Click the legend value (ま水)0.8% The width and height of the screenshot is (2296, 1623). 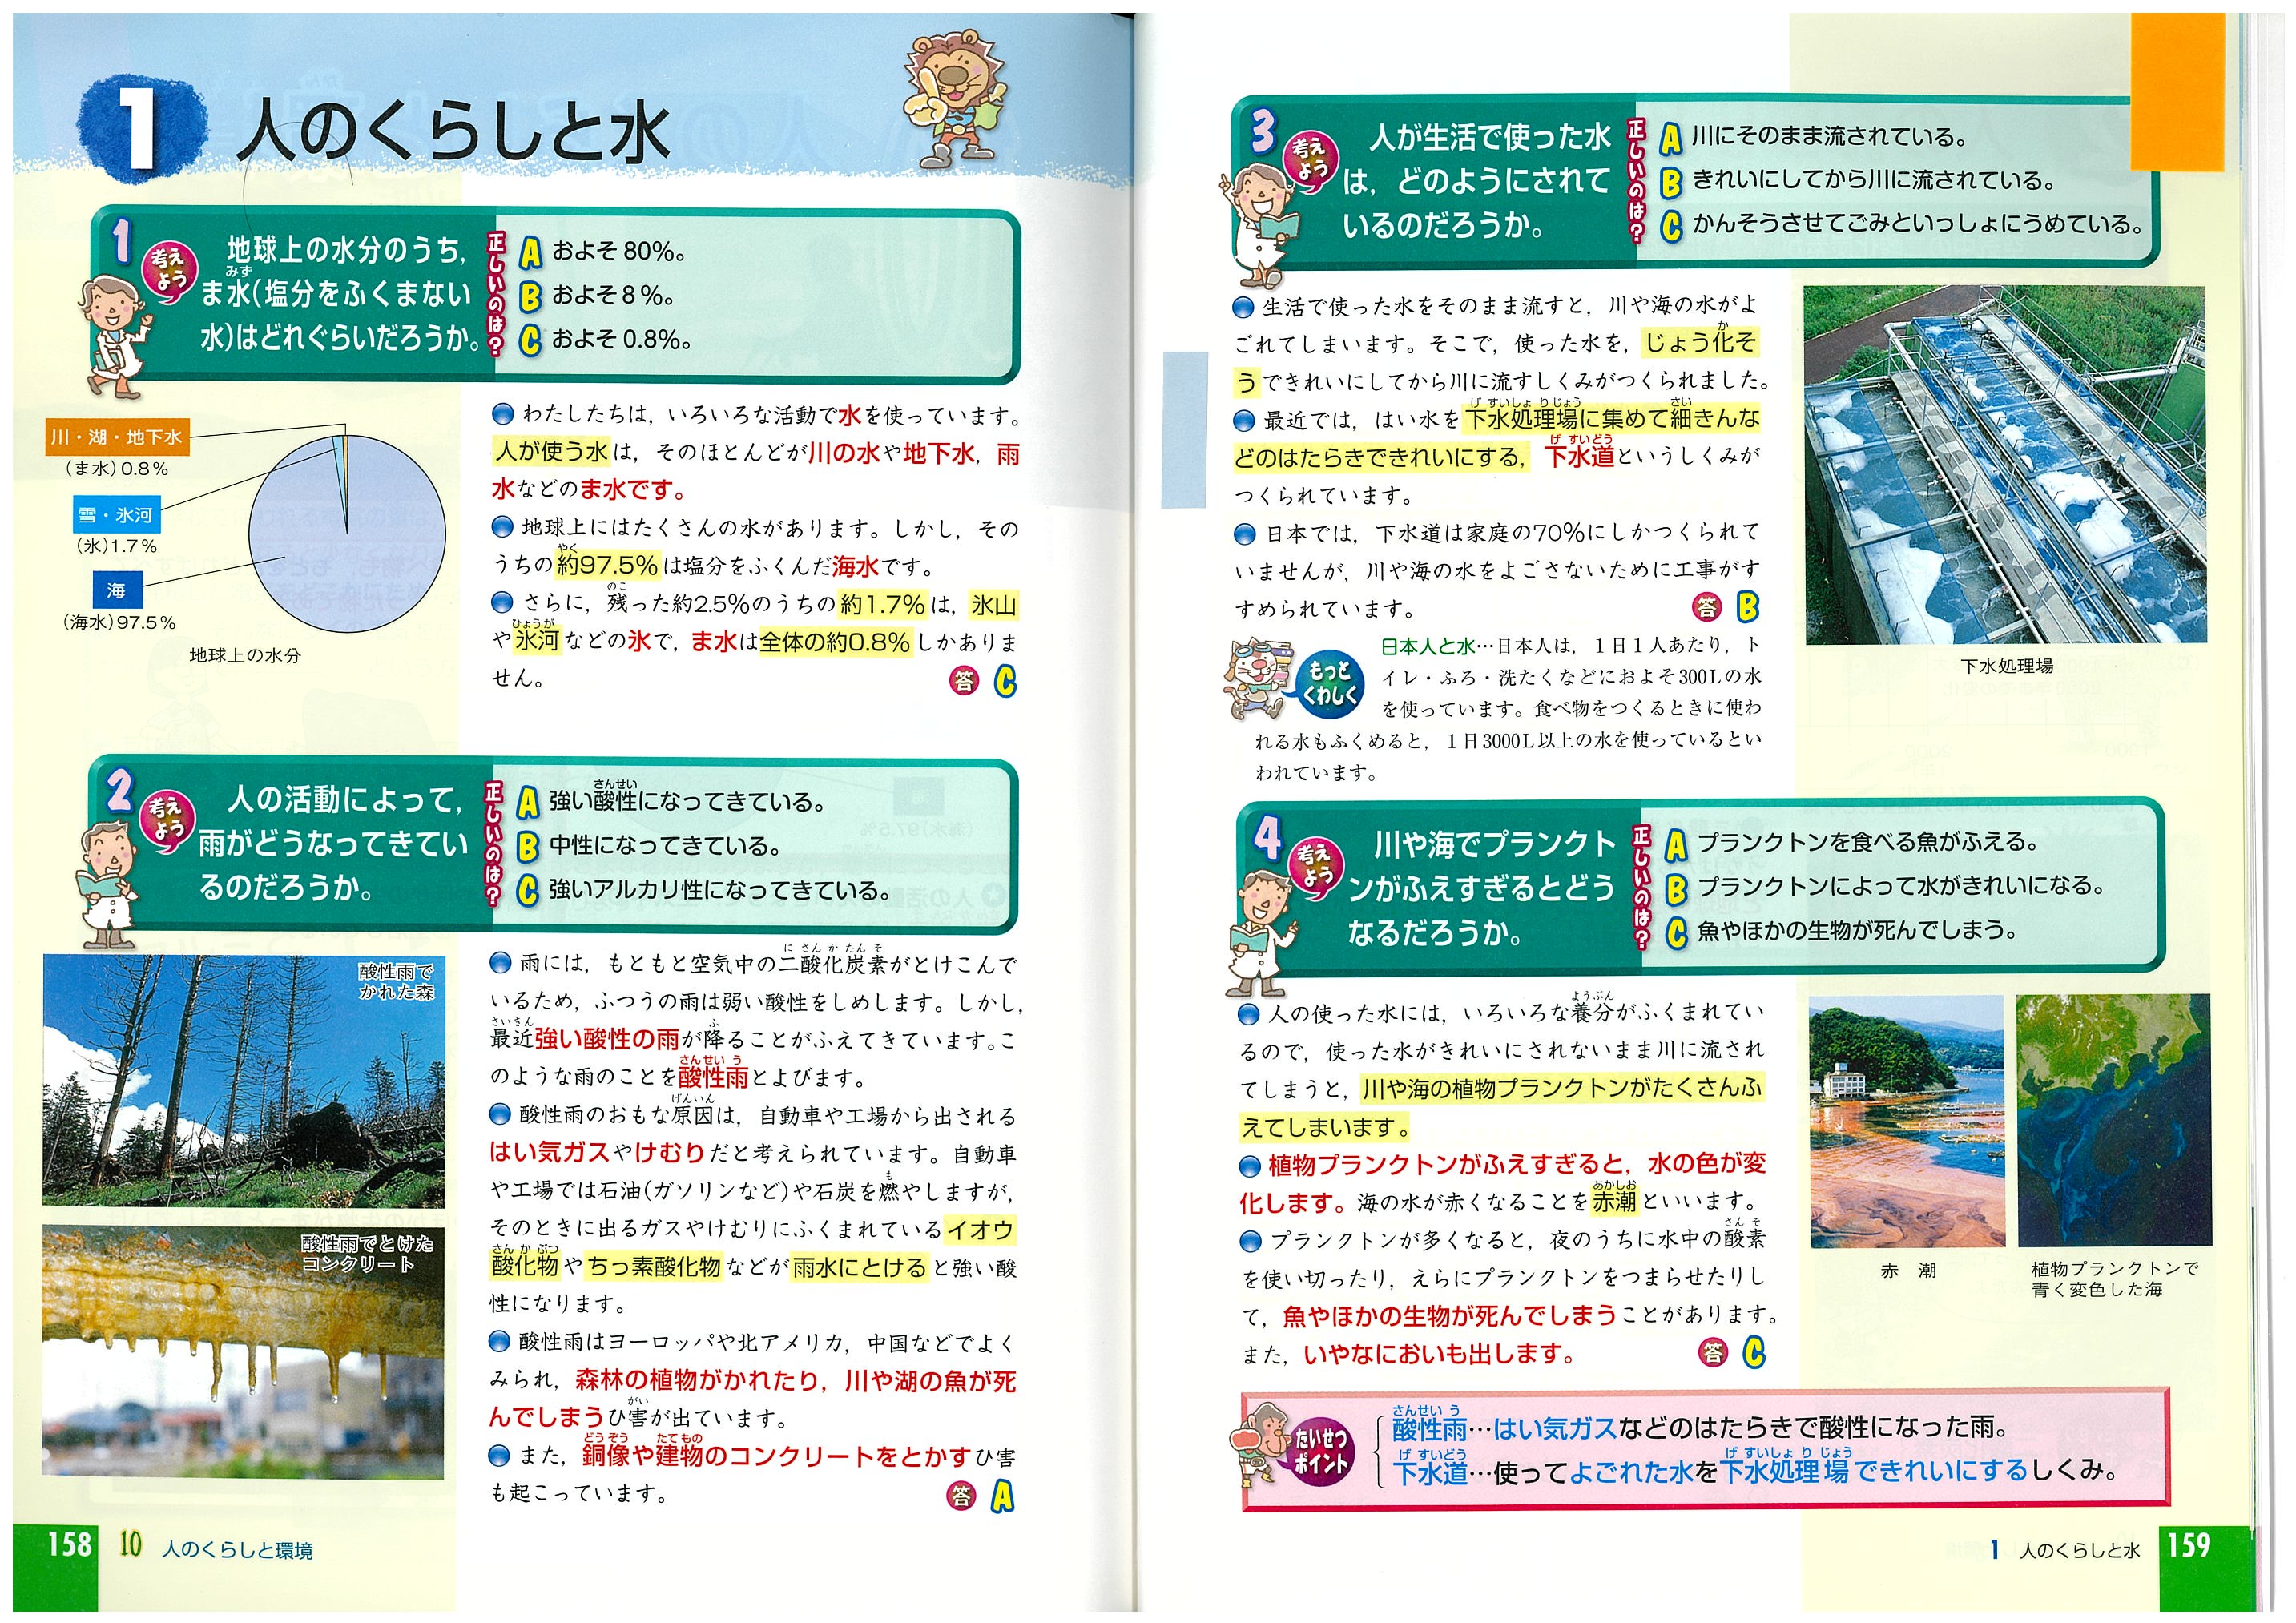116,468
